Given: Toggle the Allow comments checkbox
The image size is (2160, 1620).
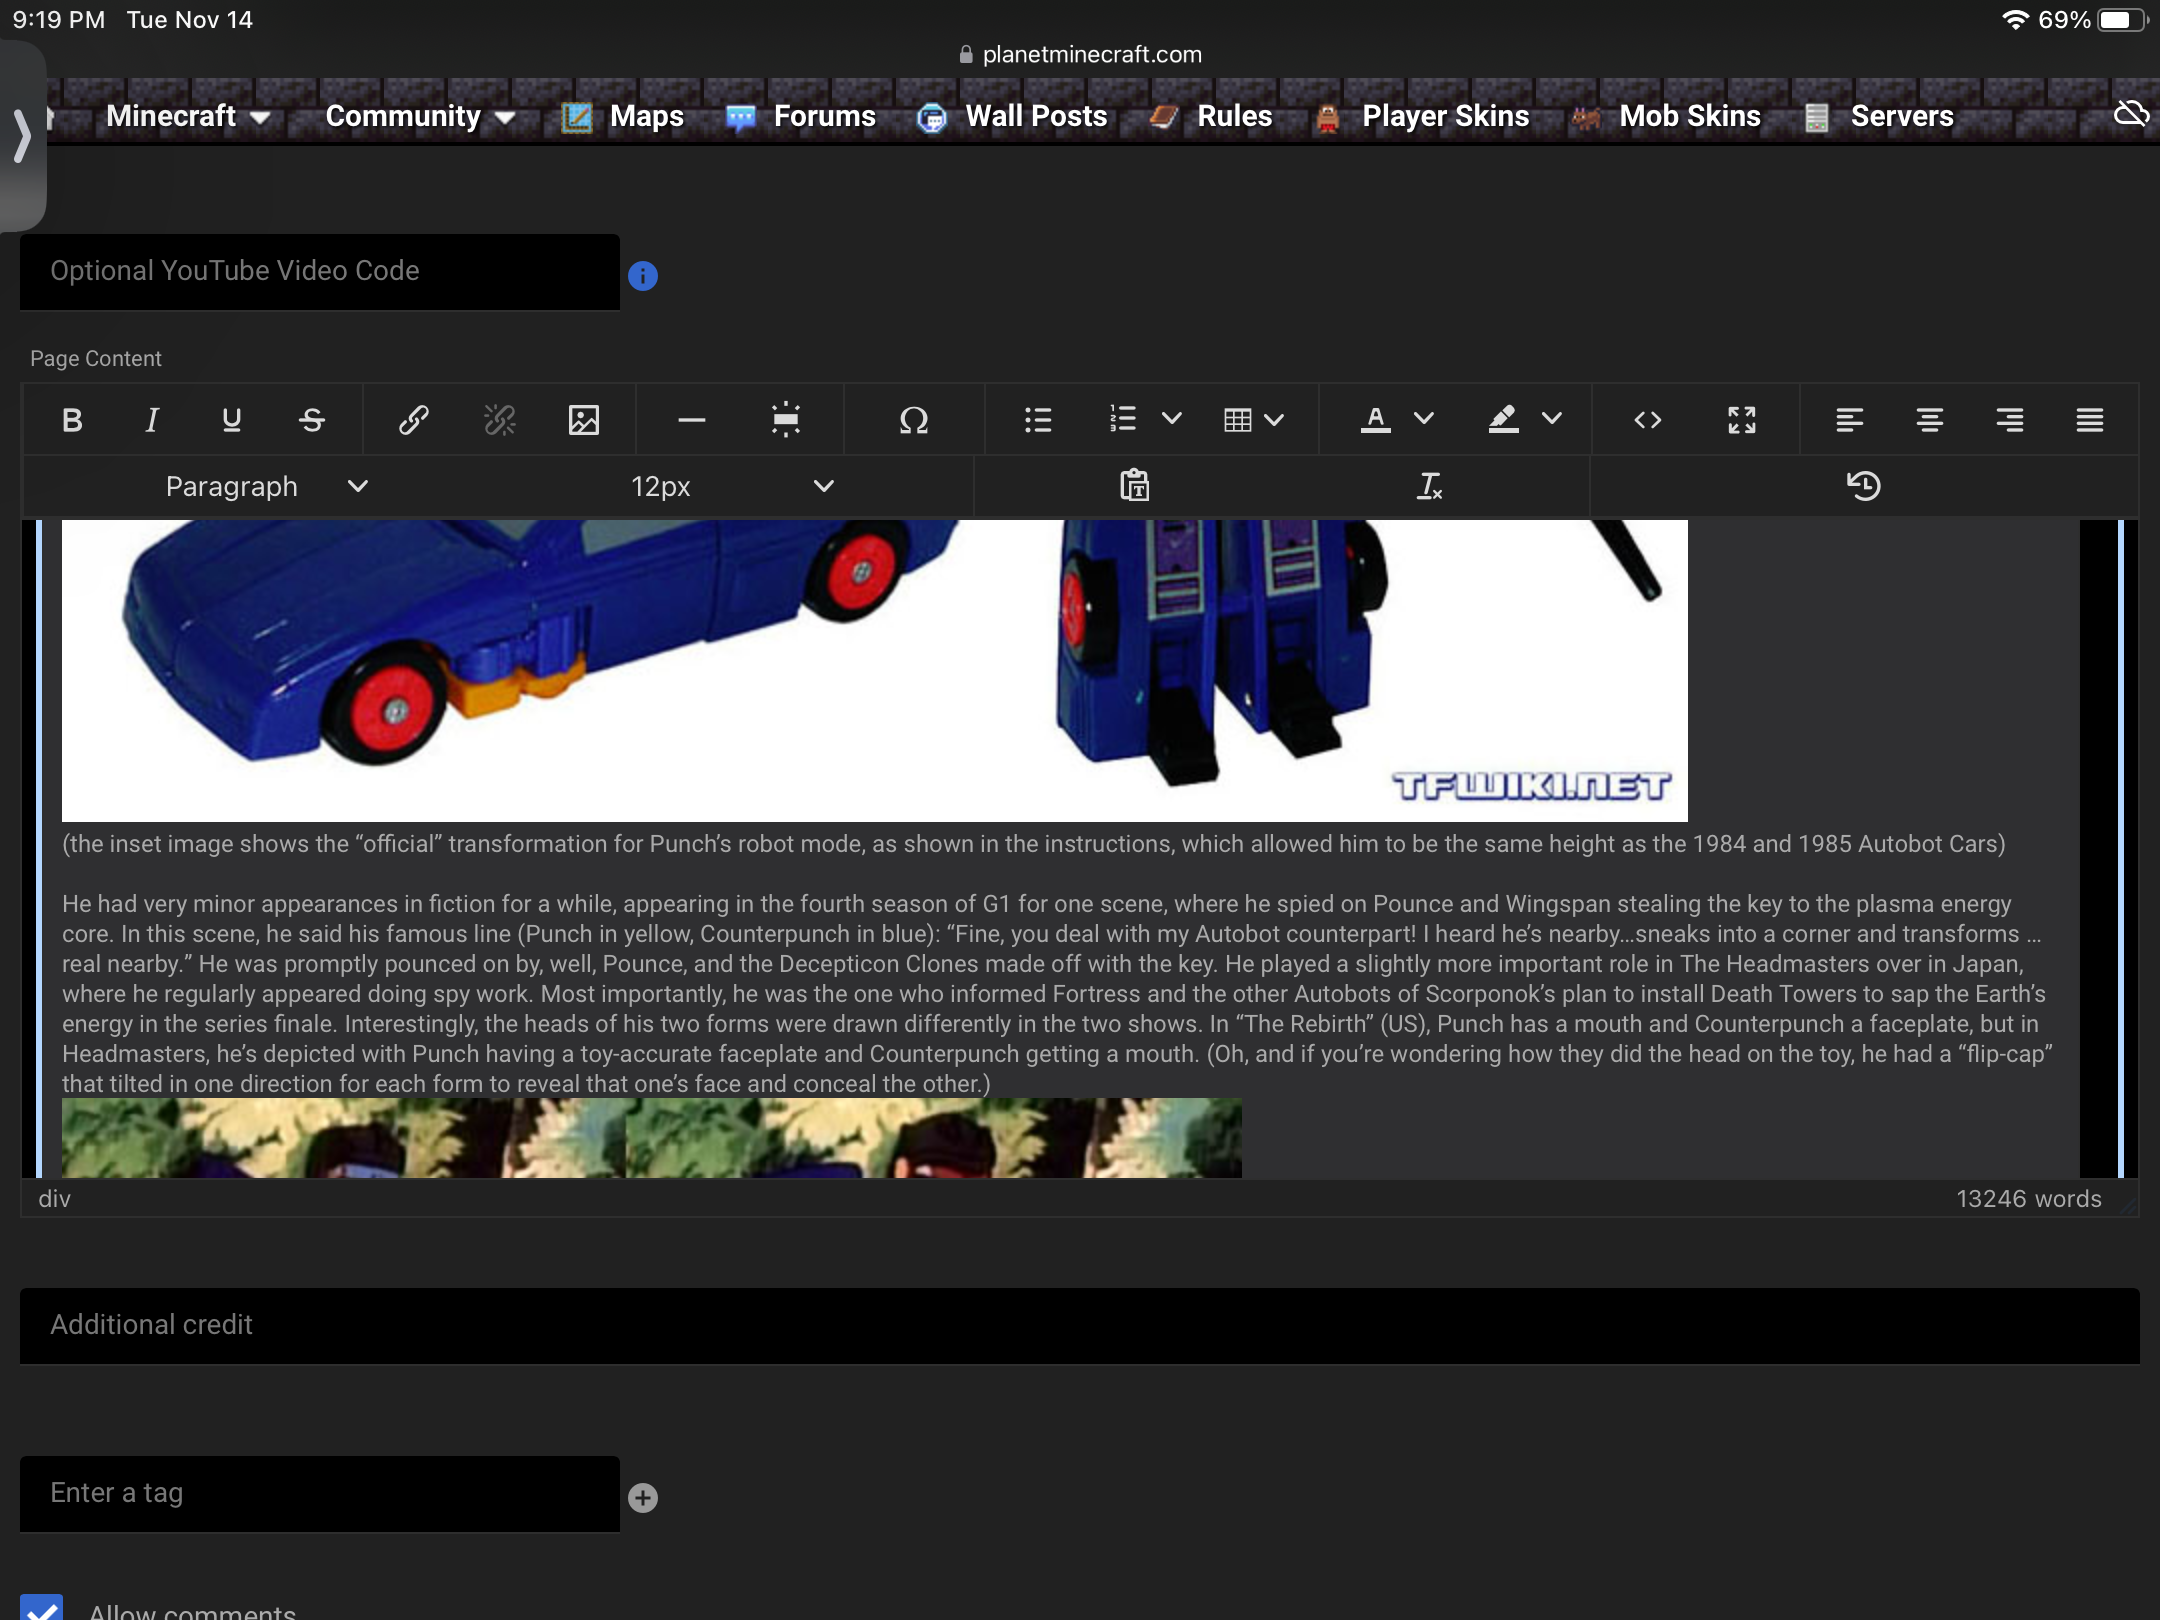Looking at the screenshot, I should pos(42,1606).
